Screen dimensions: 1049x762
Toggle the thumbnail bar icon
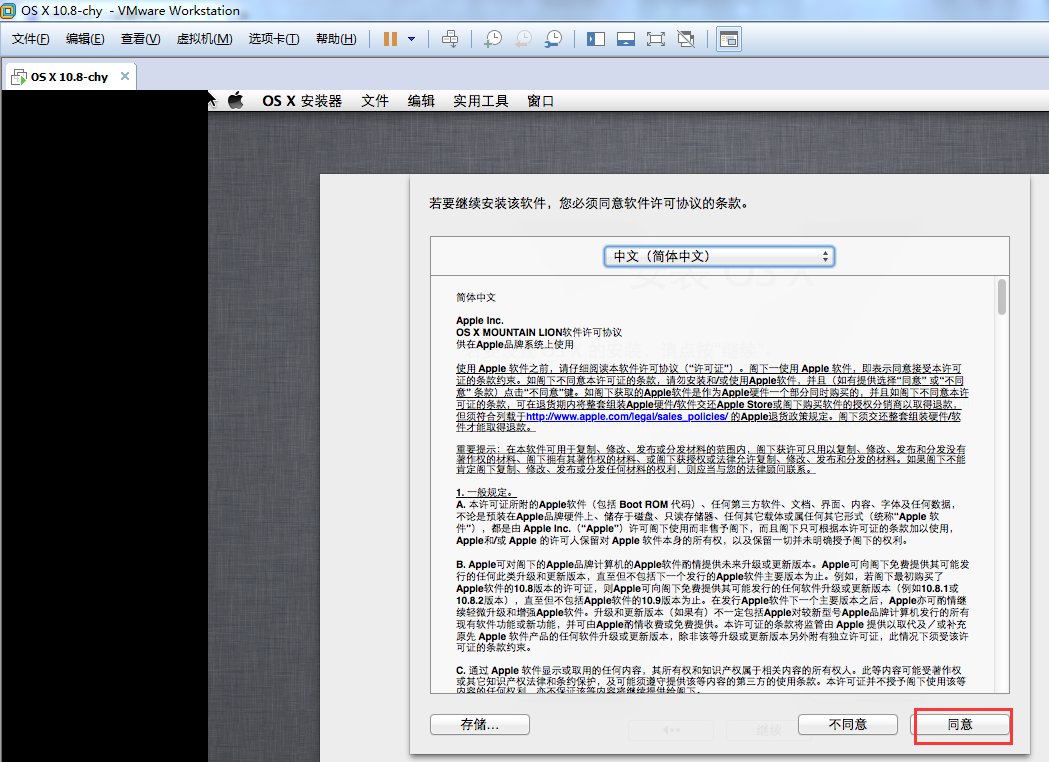[625, 39]
